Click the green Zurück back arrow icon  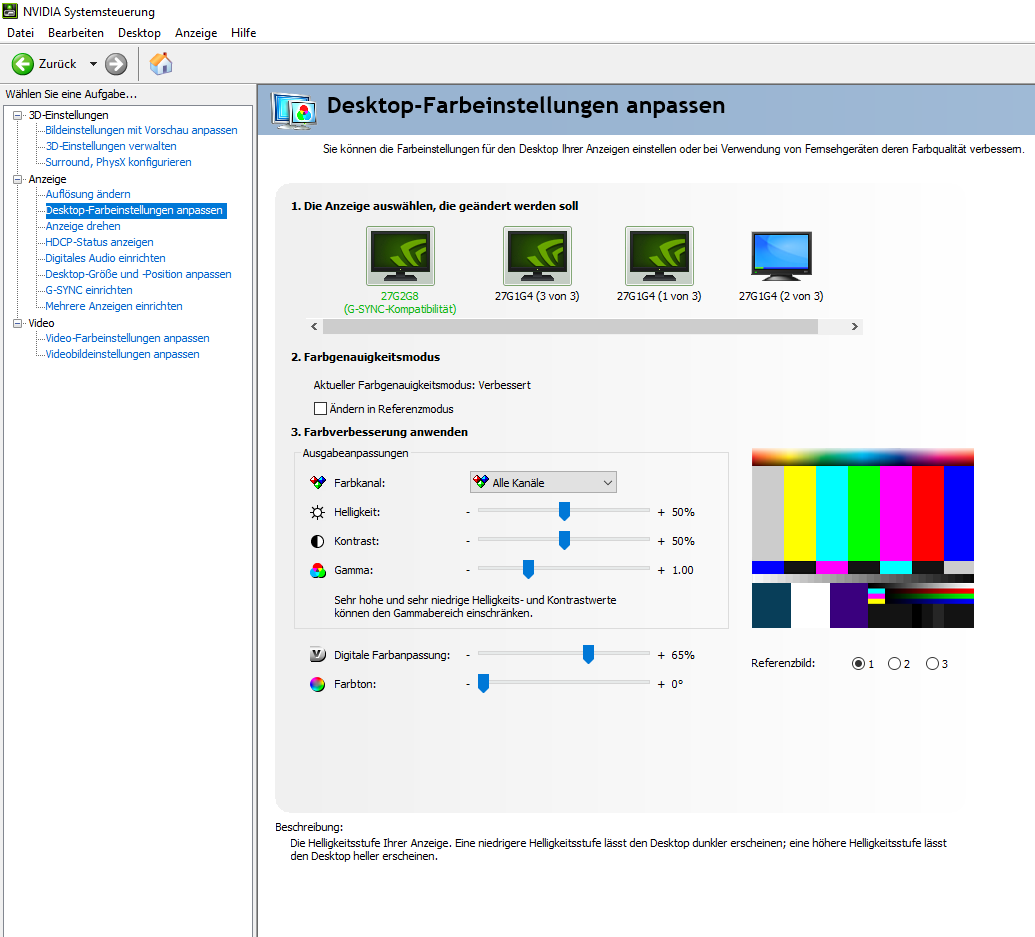tap(22, 64)
